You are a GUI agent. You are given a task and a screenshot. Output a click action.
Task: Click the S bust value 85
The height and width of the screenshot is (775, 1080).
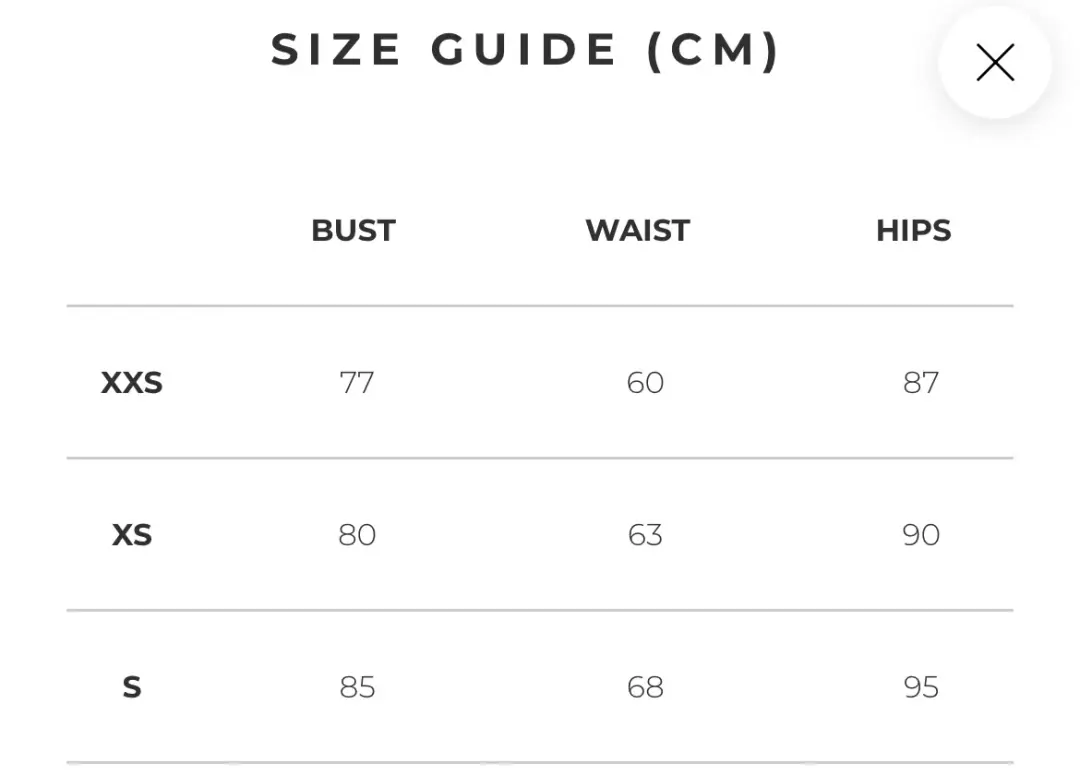click(356, 687)
